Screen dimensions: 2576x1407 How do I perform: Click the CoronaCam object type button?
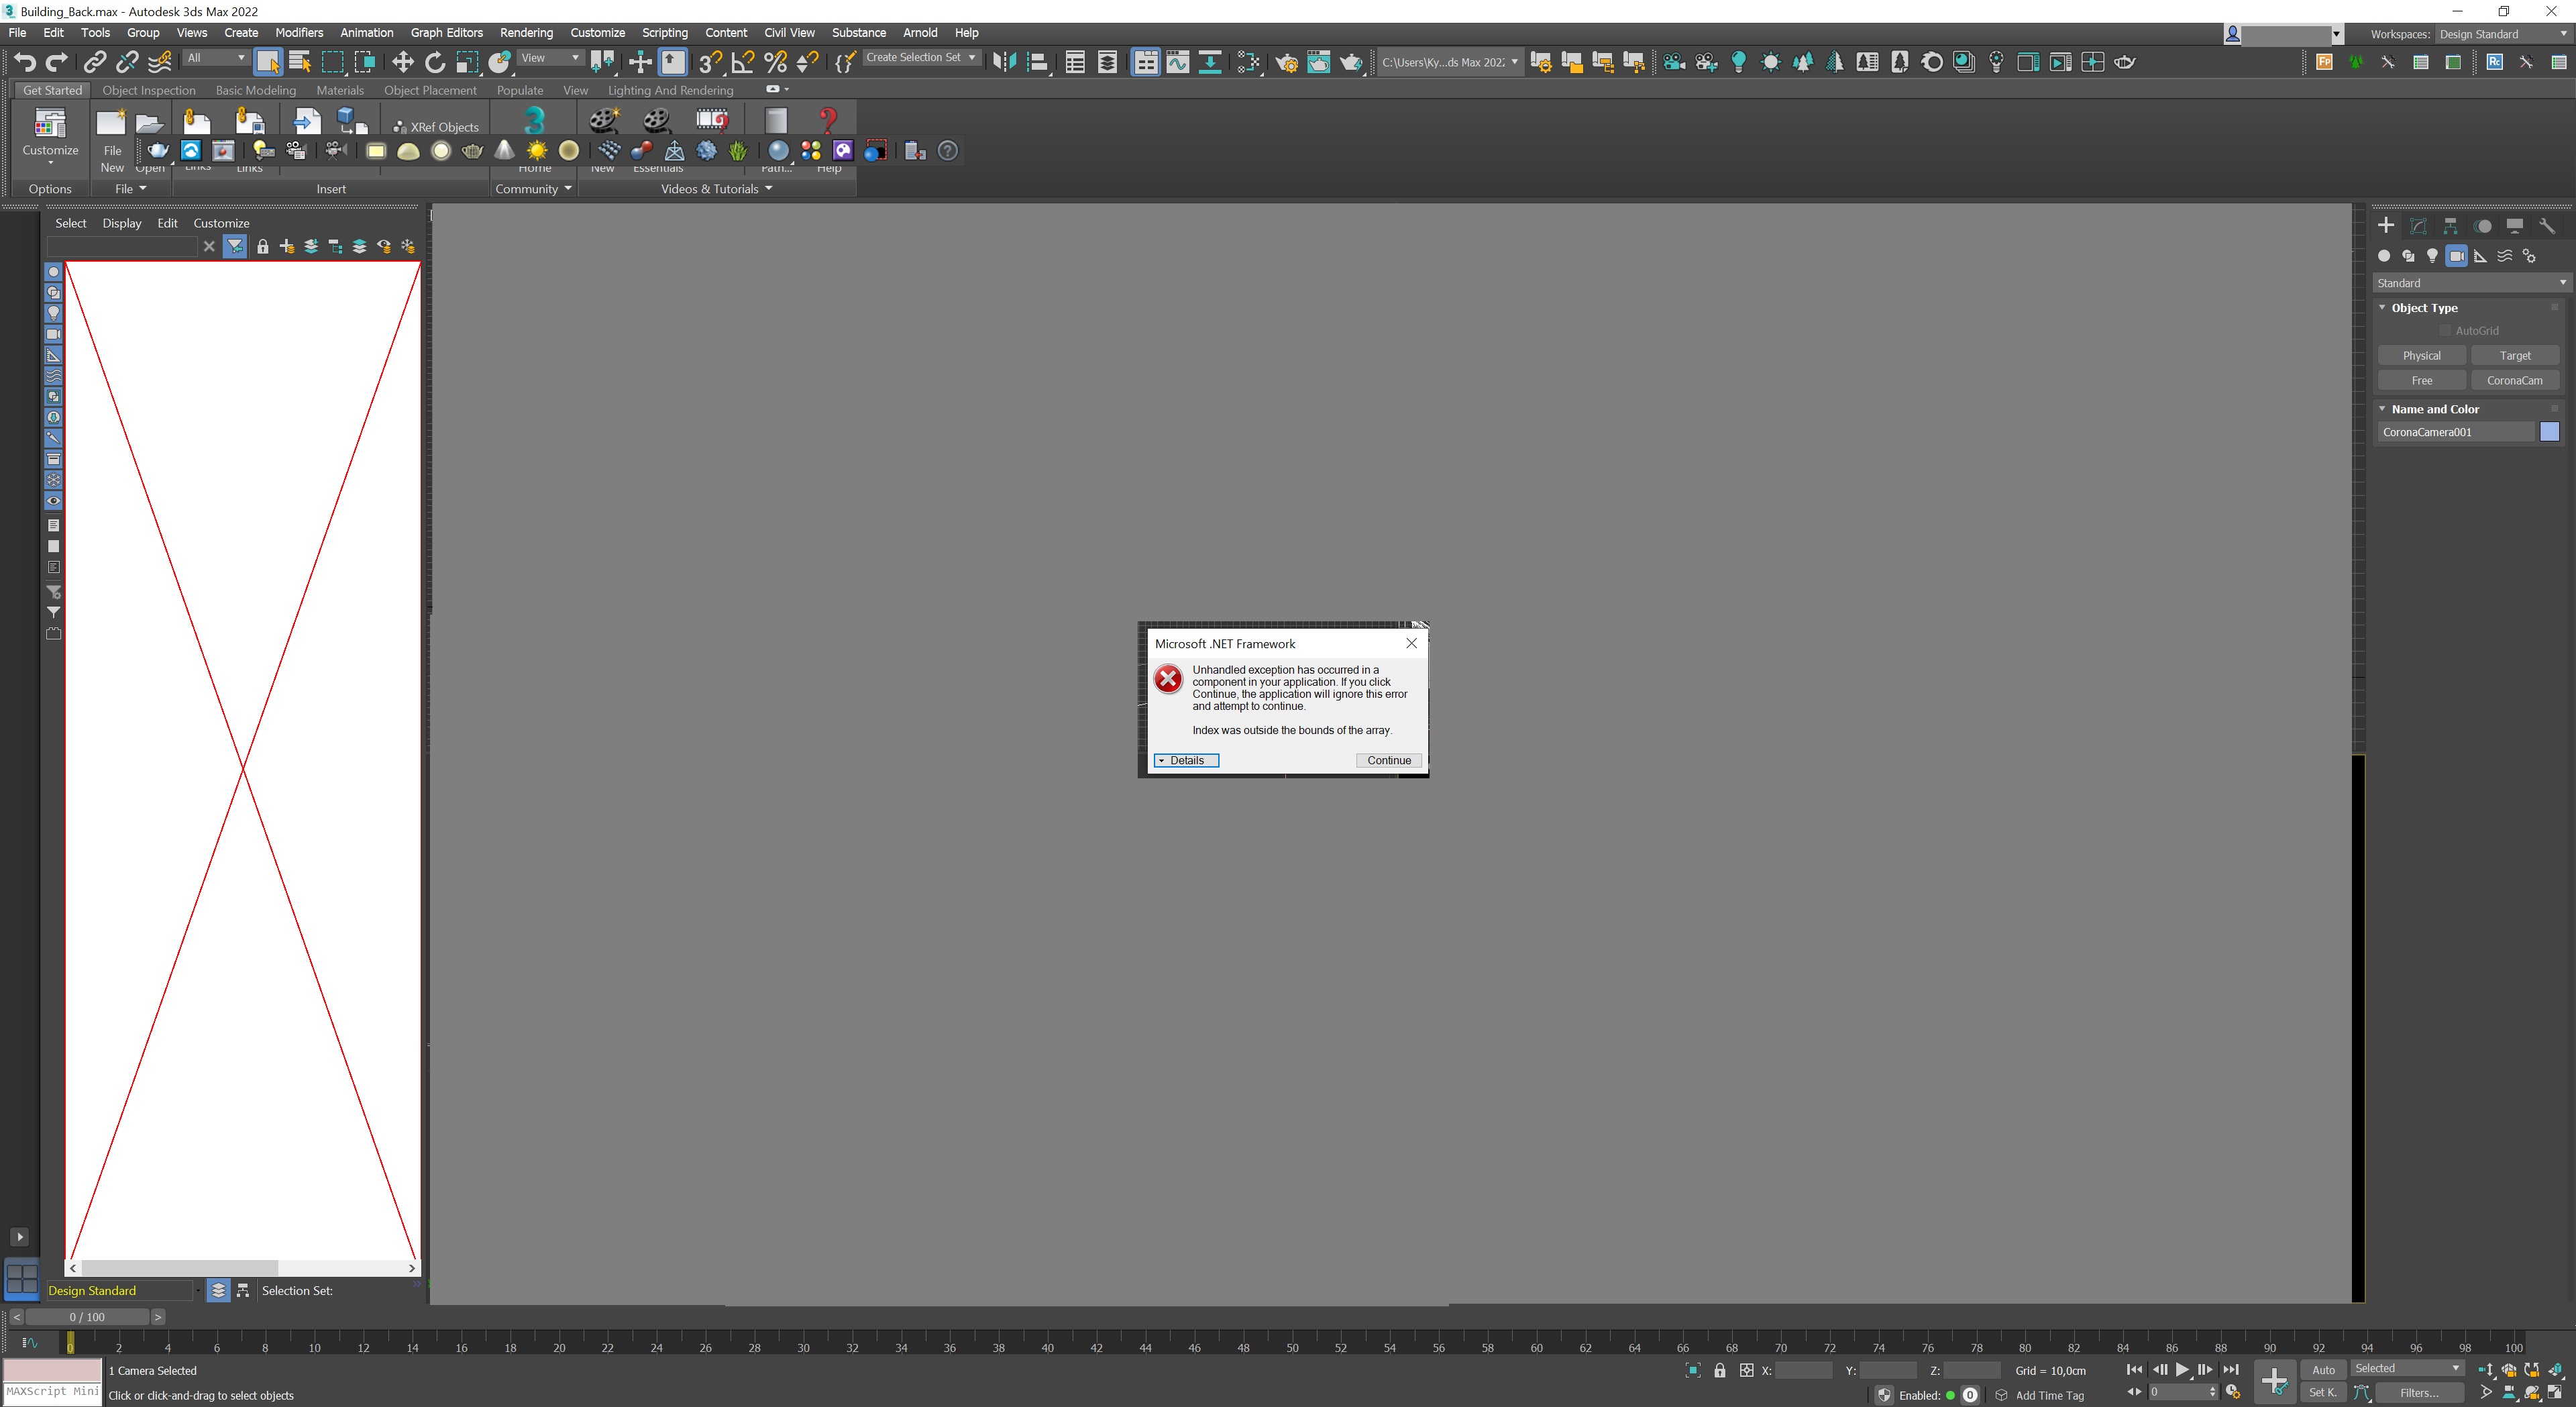pyautogui.click(x=2514, y=380)
